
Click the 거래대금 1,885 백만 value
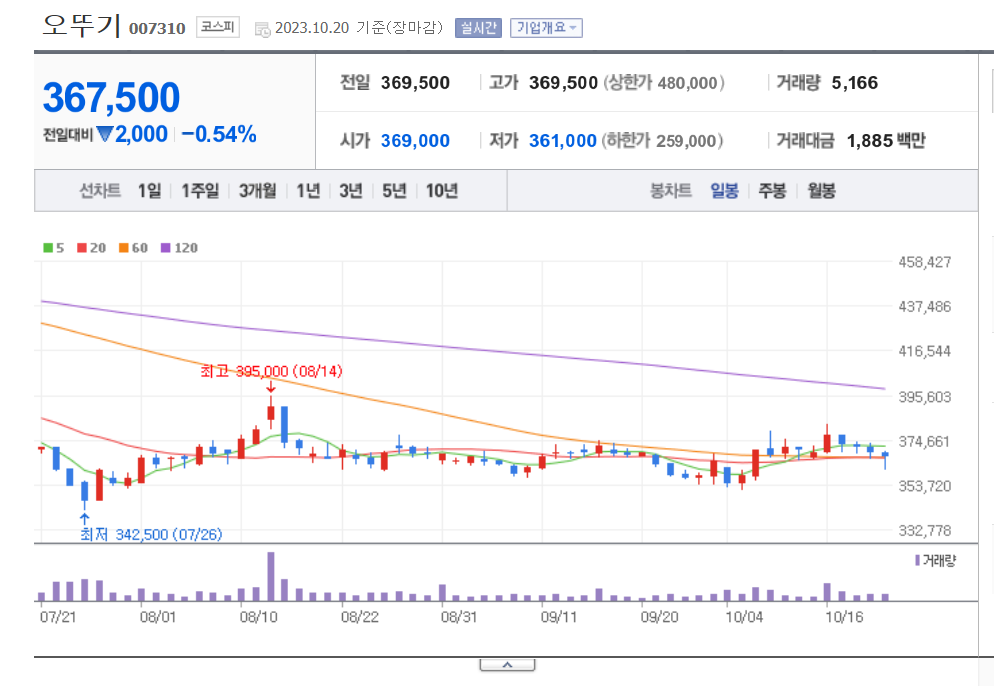pyautogui.click(x=886, y=141)
